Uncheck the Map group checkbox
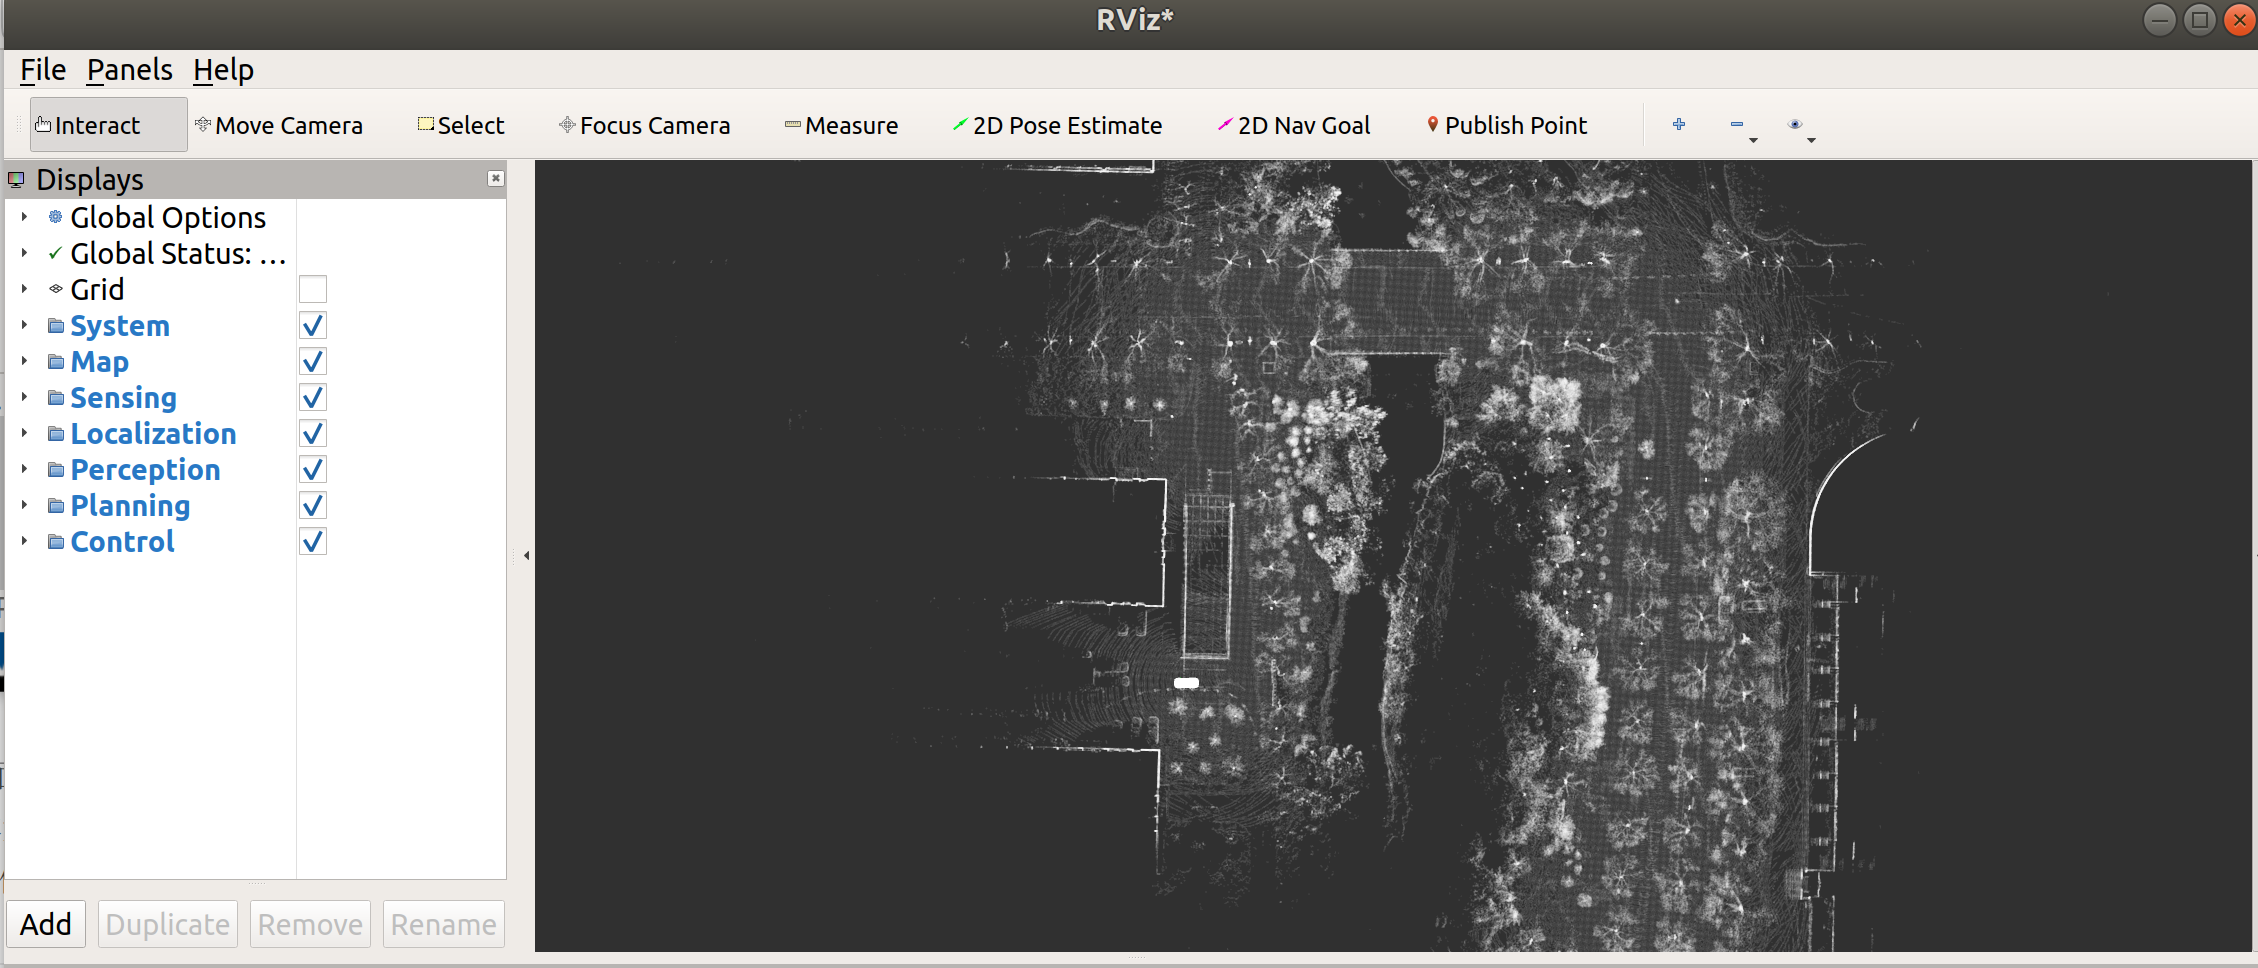 [x=313, y=361]
